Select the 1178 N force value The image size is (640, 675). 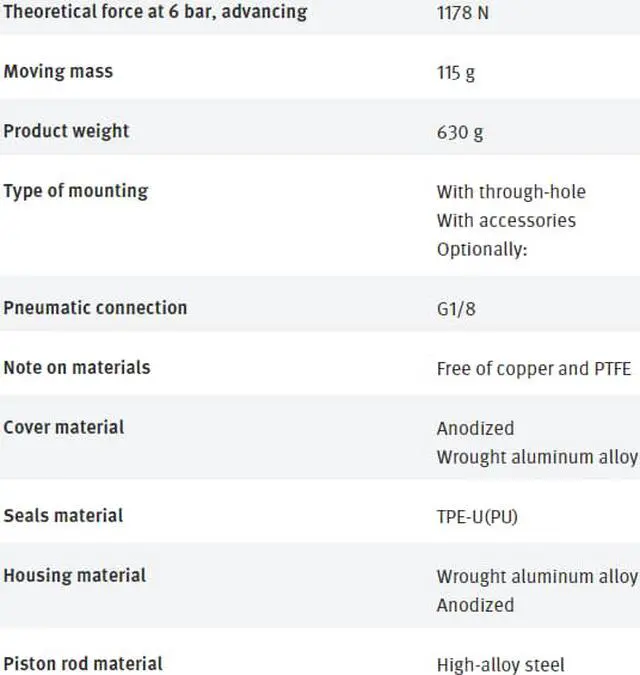click(463, 12)
